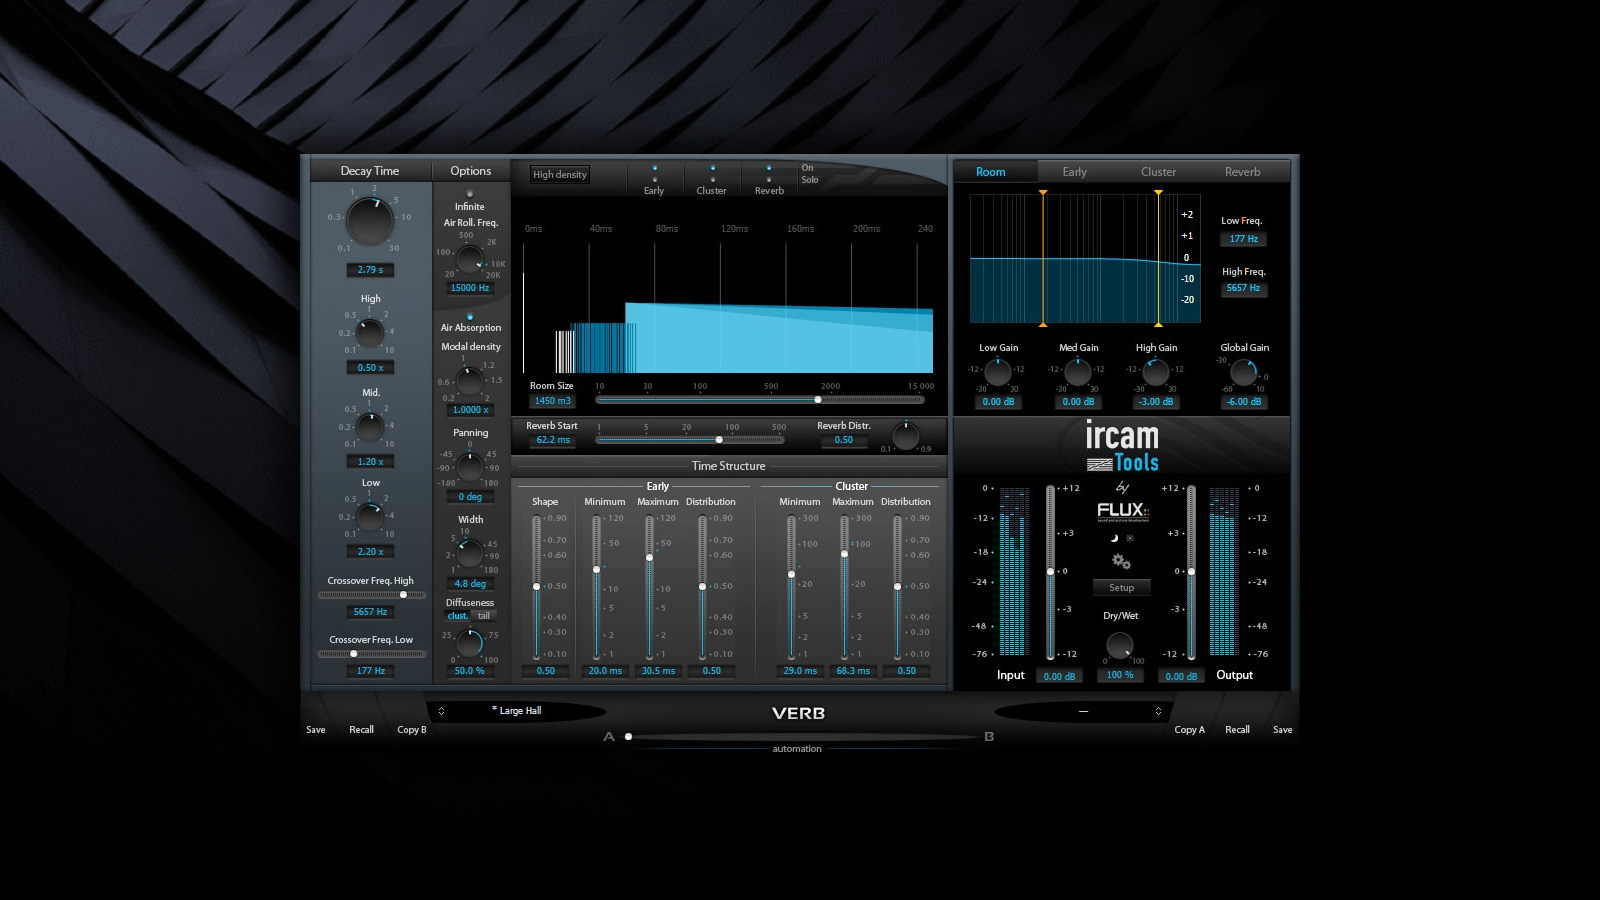Click the Modal density knob

click(x=470, y=381)
